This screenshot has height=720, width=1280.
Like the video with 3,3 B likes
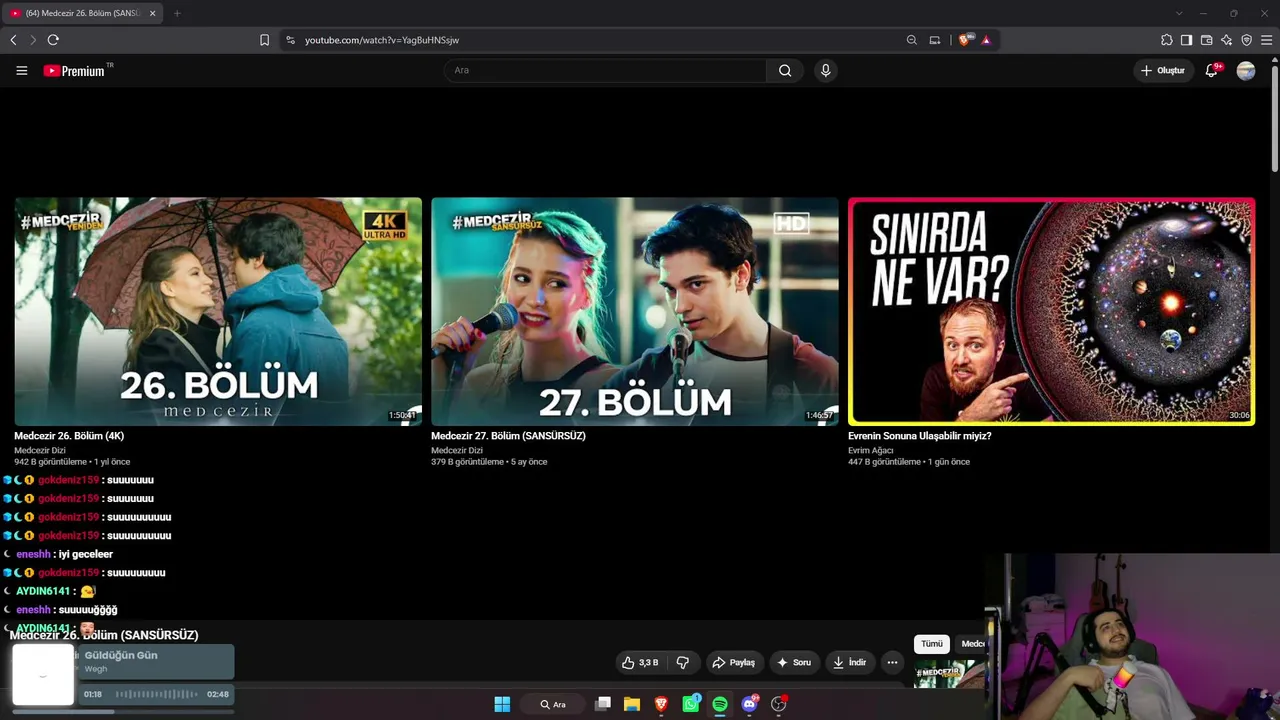[x=640, y=662]
